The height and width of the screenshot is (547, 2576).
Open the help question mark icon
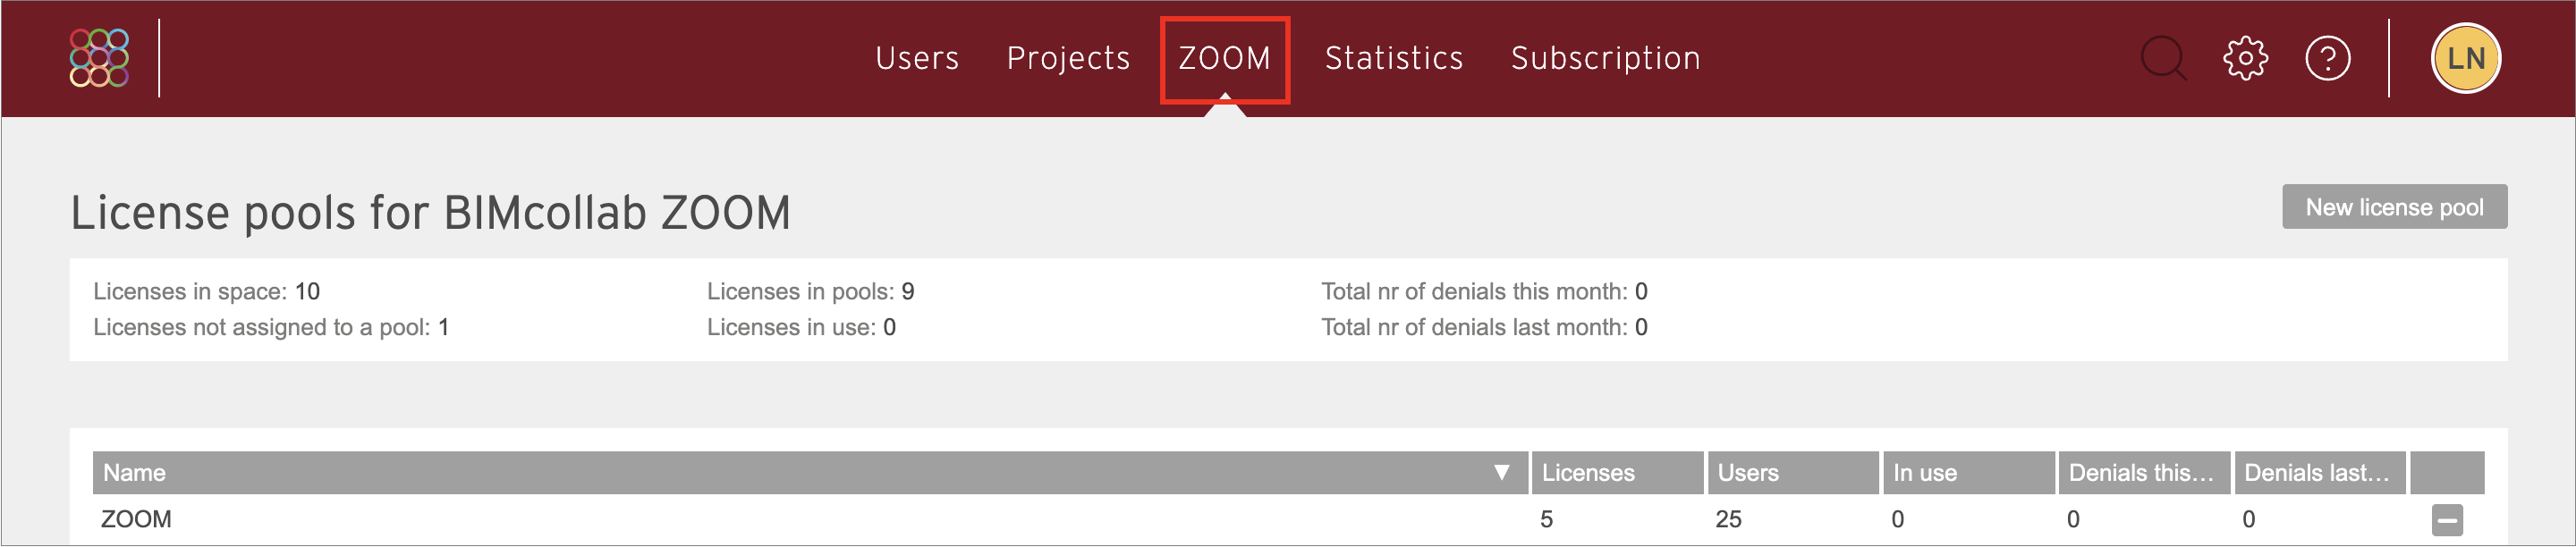2327,58
